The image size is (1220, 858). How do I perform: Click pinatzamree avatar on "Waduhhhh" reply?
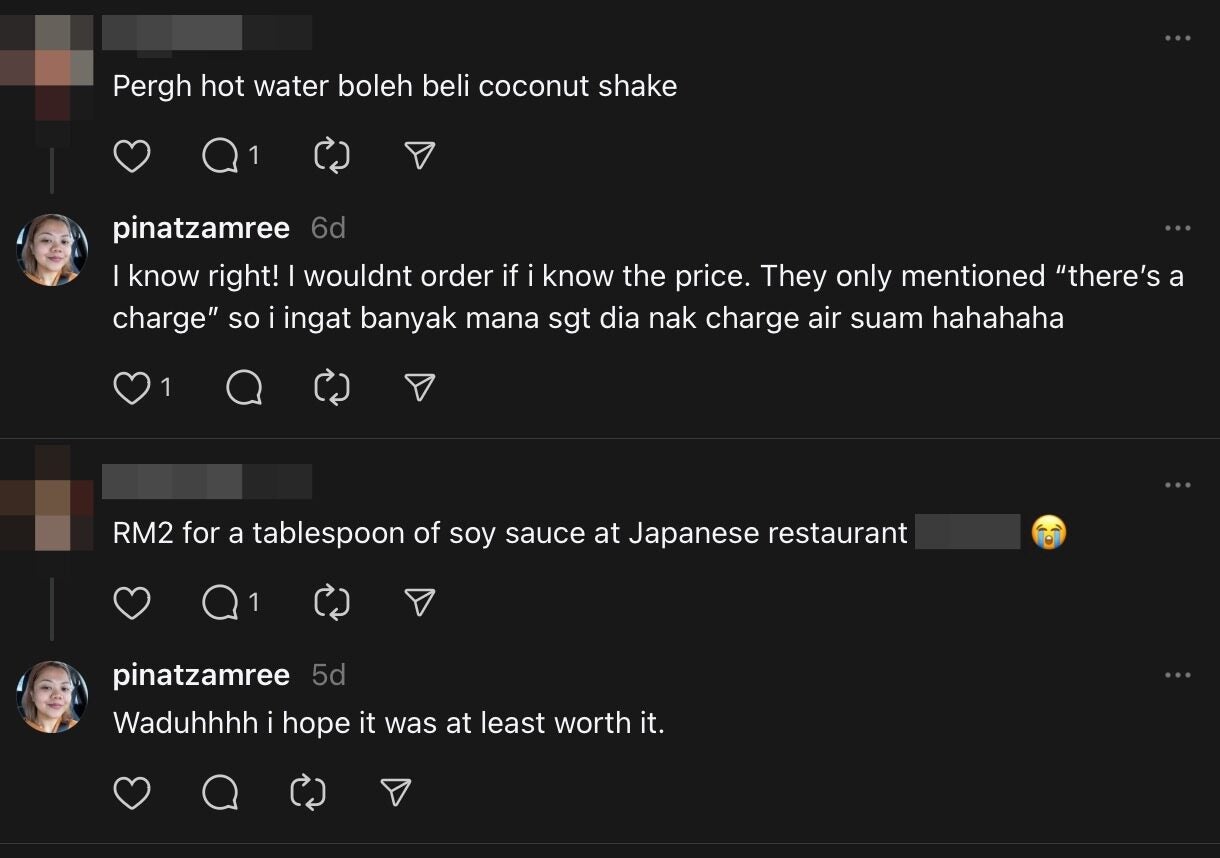click(x=53, y=697)
